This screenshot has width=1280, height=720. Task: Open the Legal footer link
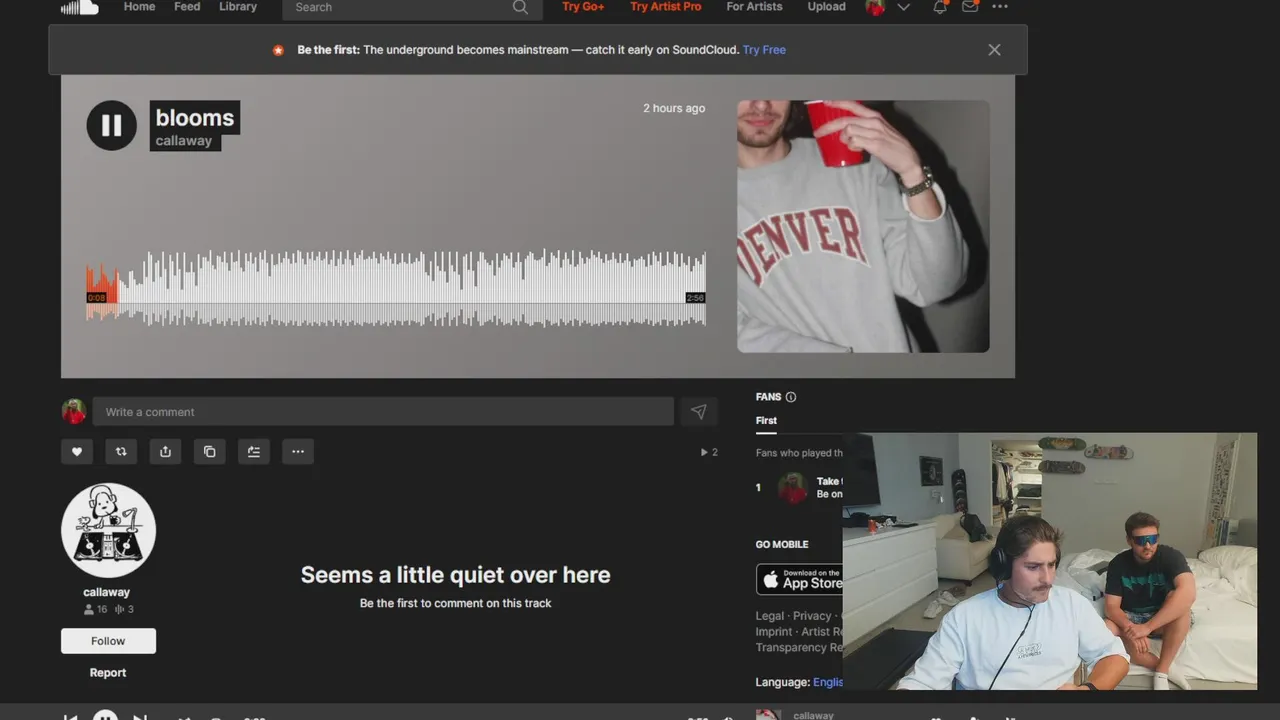pyautogui.click(x=770, y=616)
